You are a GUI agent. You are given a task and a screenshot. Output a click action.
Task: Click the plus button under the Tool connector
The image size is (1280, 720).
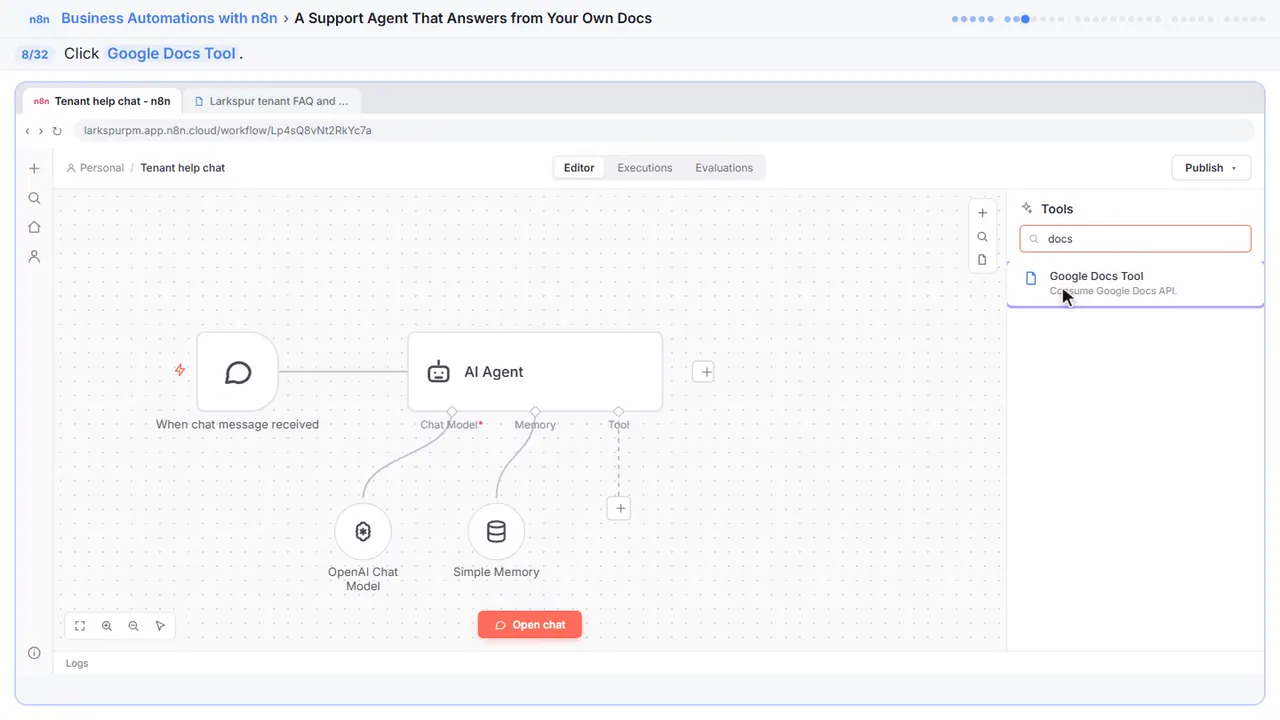620,508
